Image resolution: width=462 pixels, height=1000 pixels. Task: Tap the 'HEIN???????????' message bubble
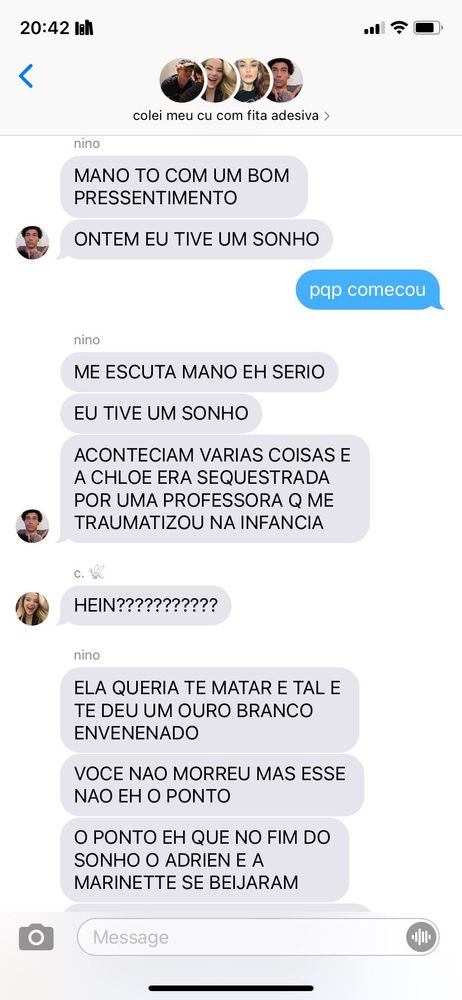[145, 605]
